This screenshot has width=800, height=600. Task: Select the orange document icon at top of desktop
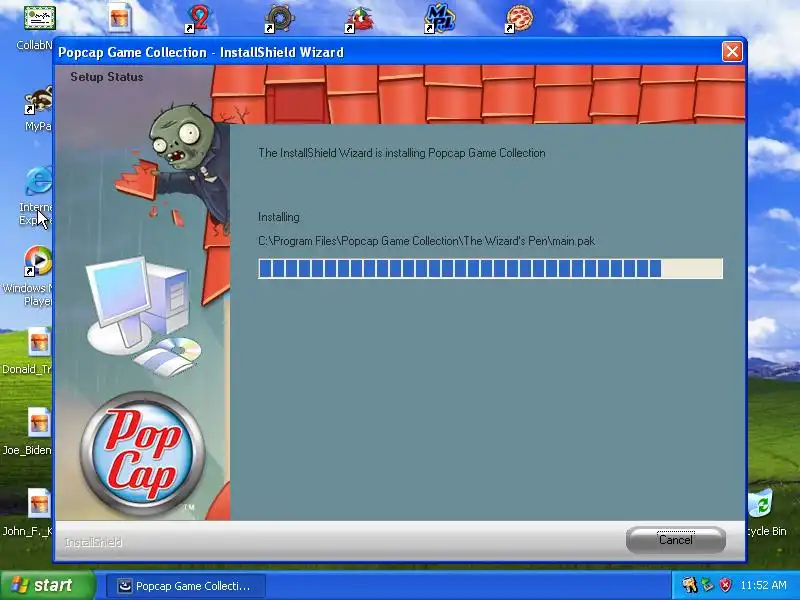pos(120,18)
